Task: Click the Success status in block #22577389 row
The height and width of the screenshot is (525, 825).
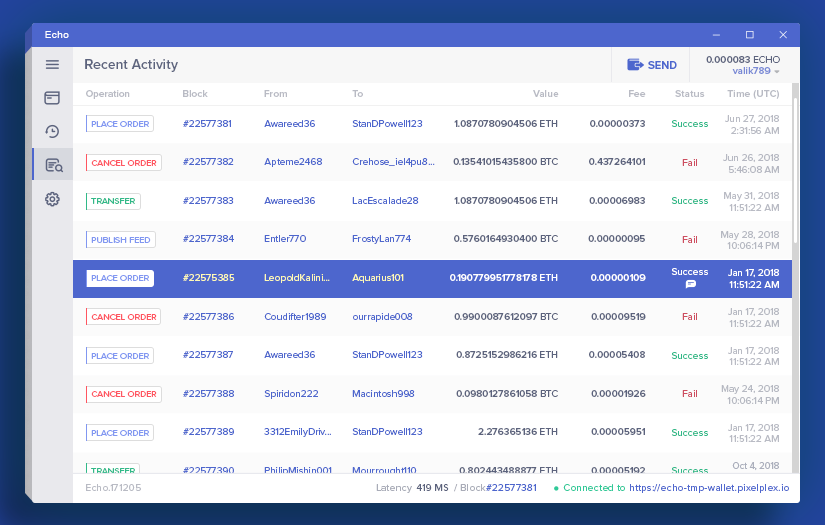Action: (690, 432)
